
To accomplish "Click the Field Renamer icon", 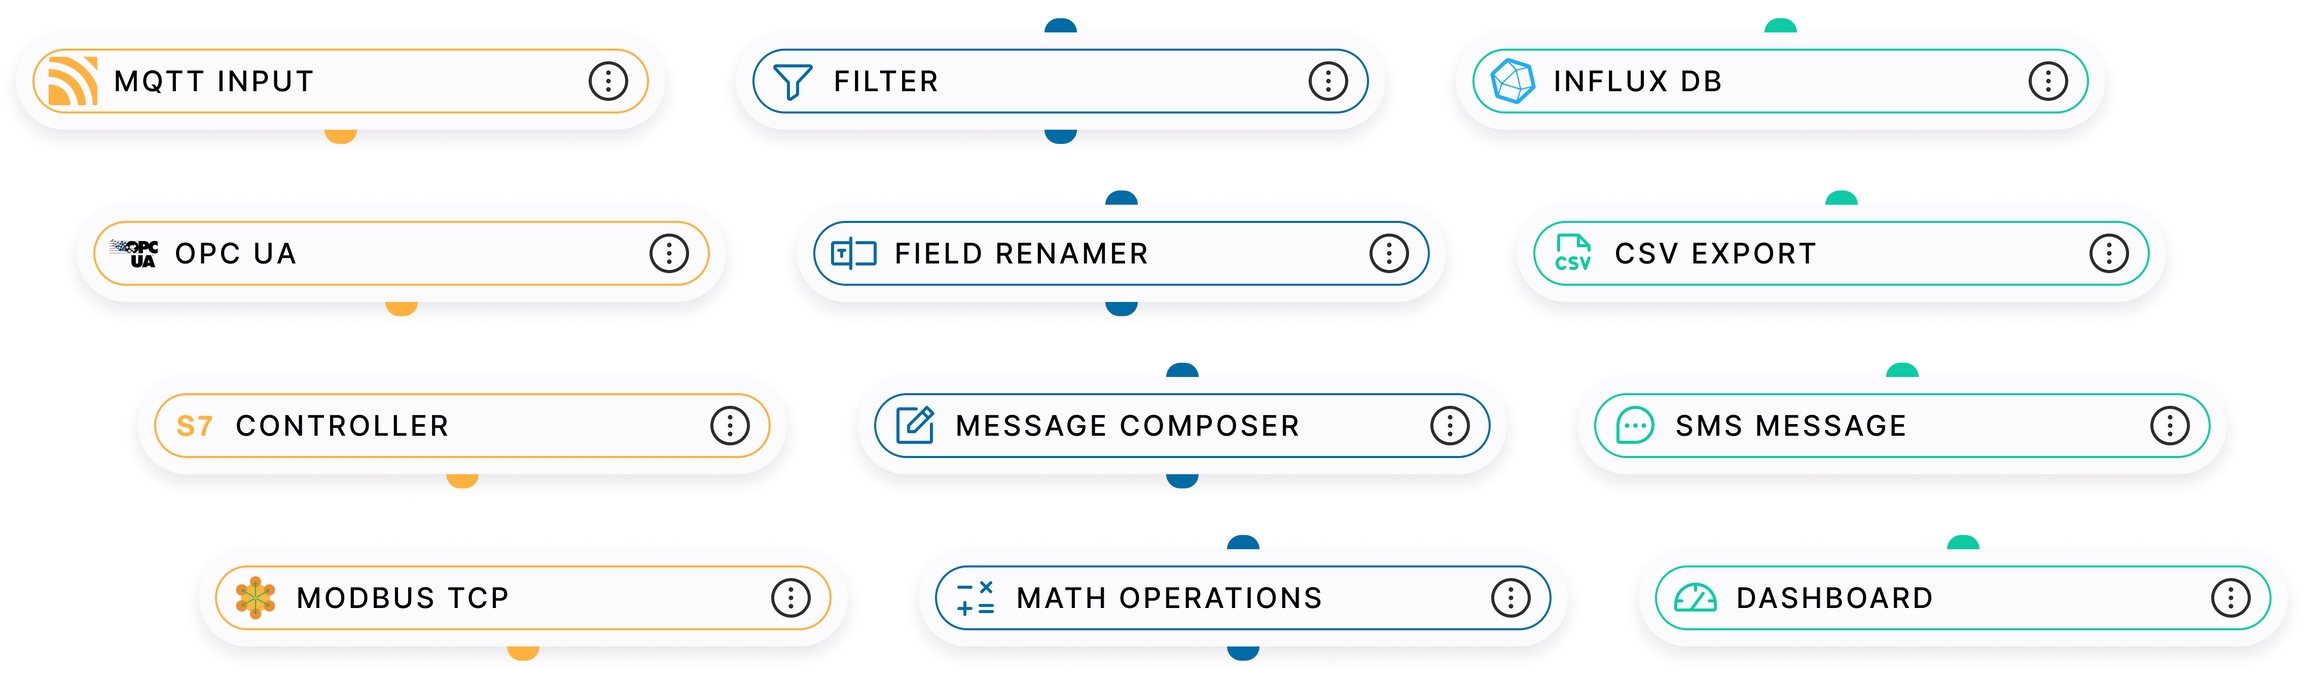I will (853, 254).
